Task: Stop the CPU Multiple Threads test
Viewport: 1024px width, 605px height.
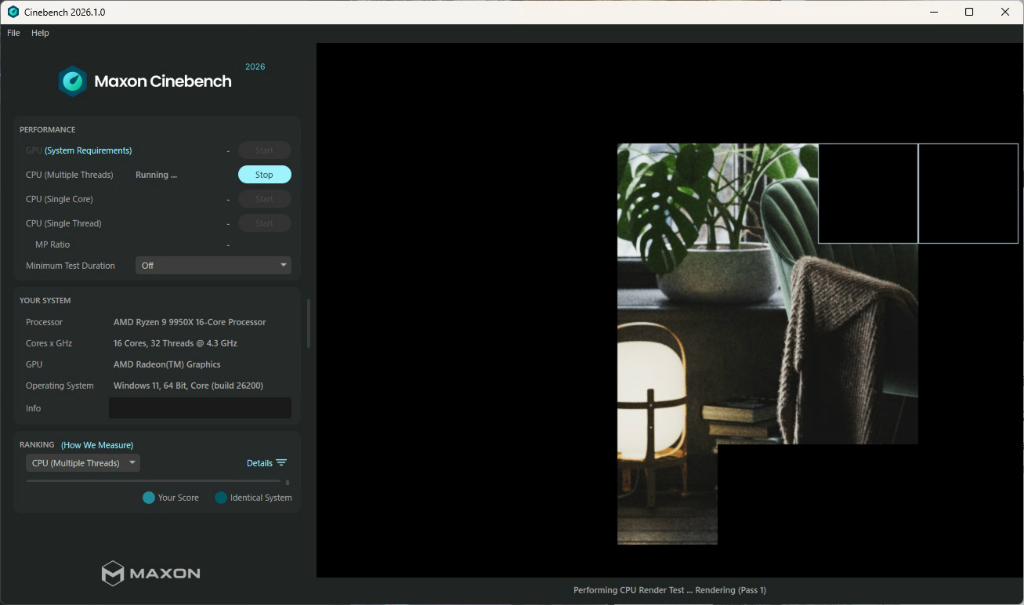Action: [x=264, y=174]
